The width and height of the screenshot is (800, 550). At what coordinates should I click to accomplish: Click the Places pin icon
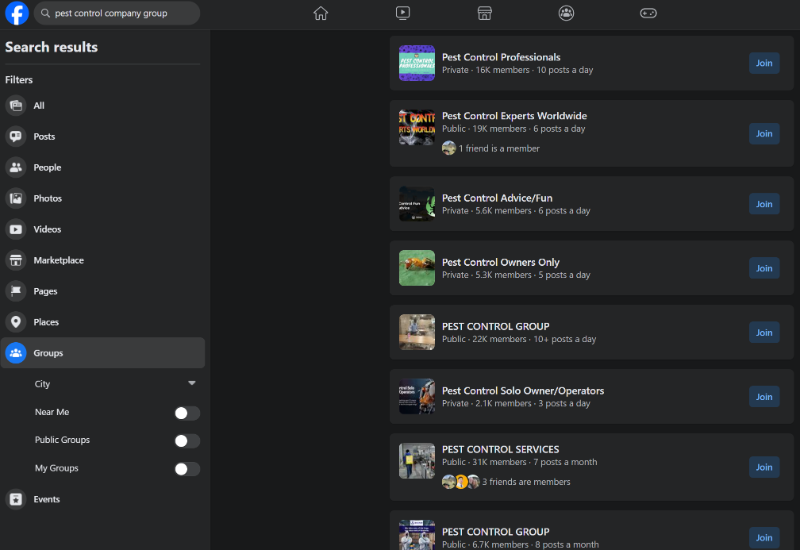tap(16, 322)
